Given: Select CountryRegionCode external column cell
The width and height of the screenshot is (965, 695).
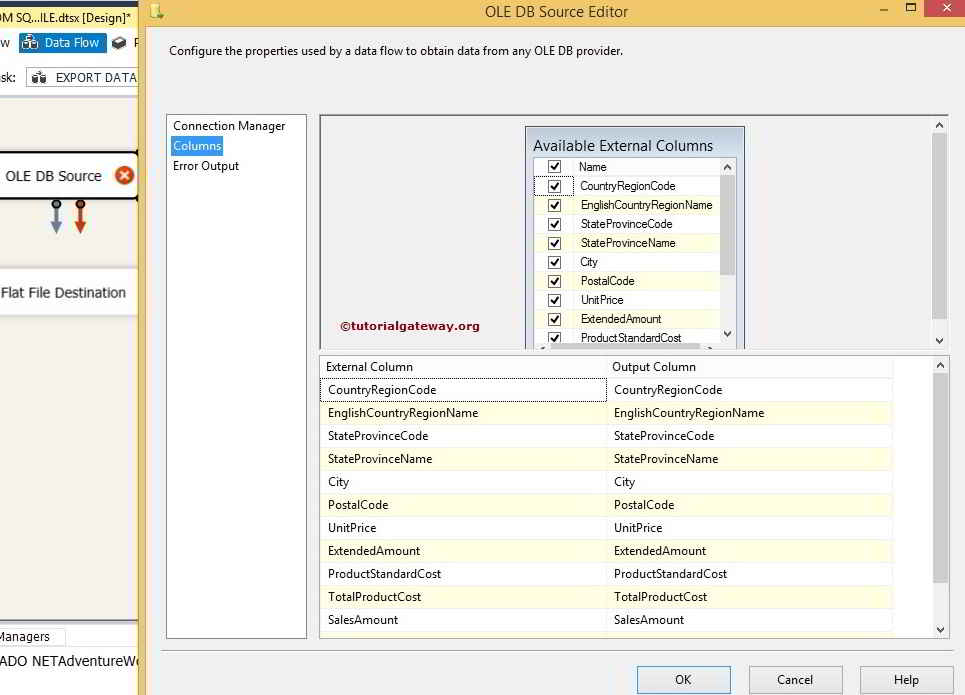Looking at the screenshot, I should 463,390.
